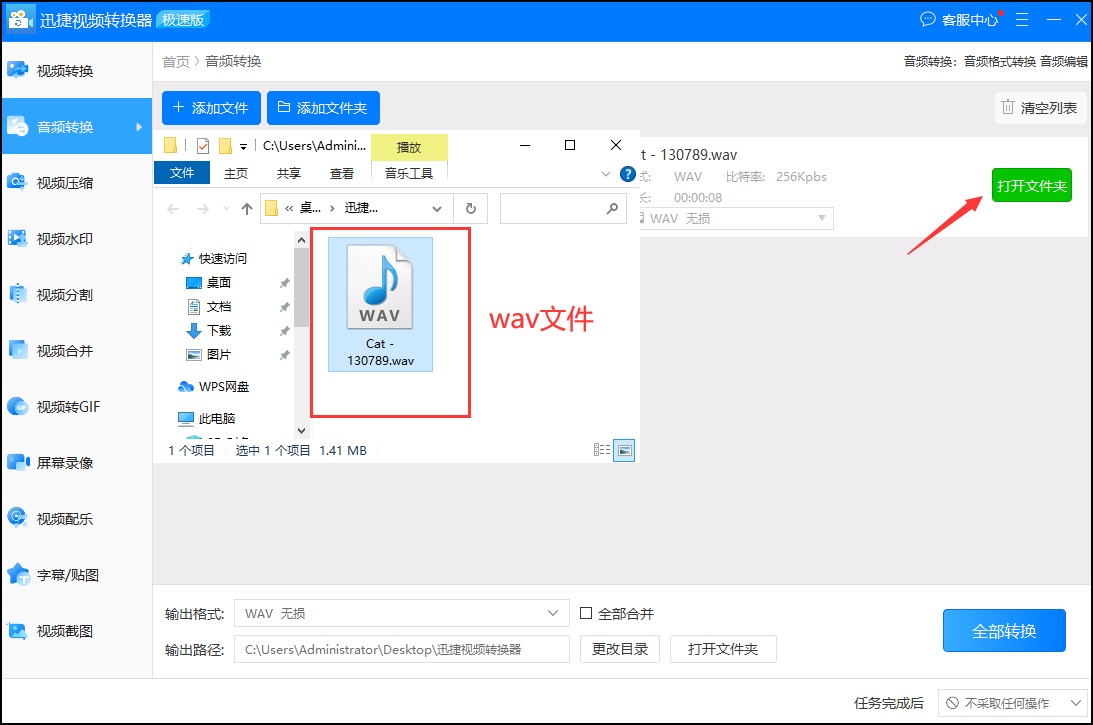Start conversion with 全部转换
This screenshot has width=1093, height=725.
[1004, 630]
